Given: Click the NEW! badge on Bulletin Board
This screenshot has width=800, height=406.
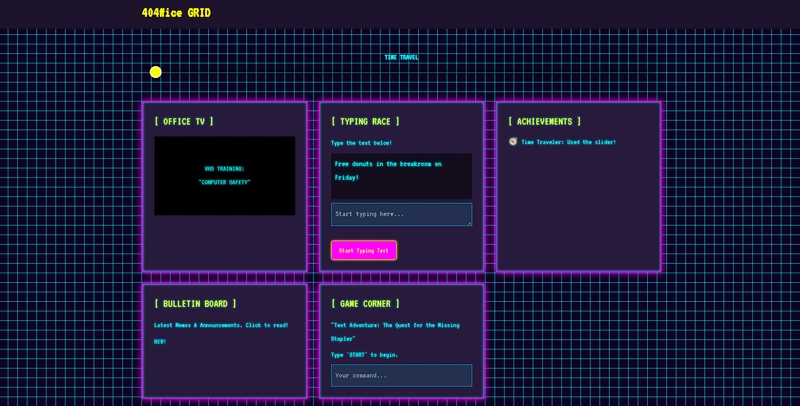Looking at the screenshot, I should [160, 342].
